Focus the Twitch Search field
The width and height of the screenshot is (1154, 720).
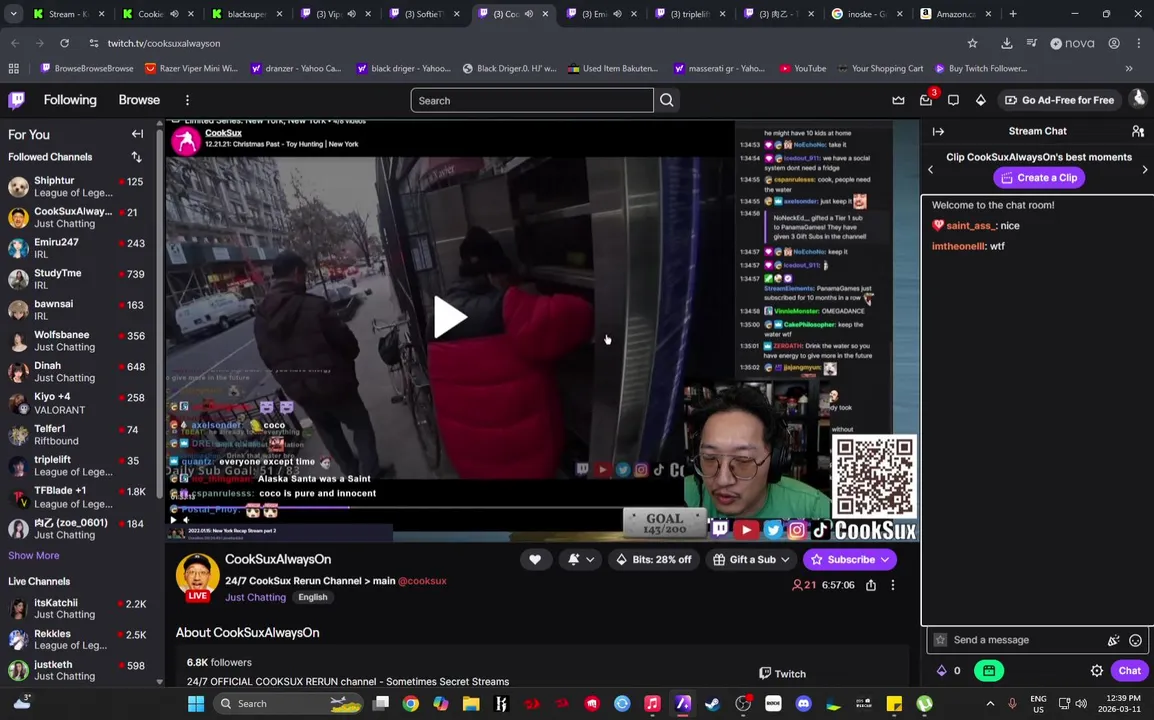532,100
